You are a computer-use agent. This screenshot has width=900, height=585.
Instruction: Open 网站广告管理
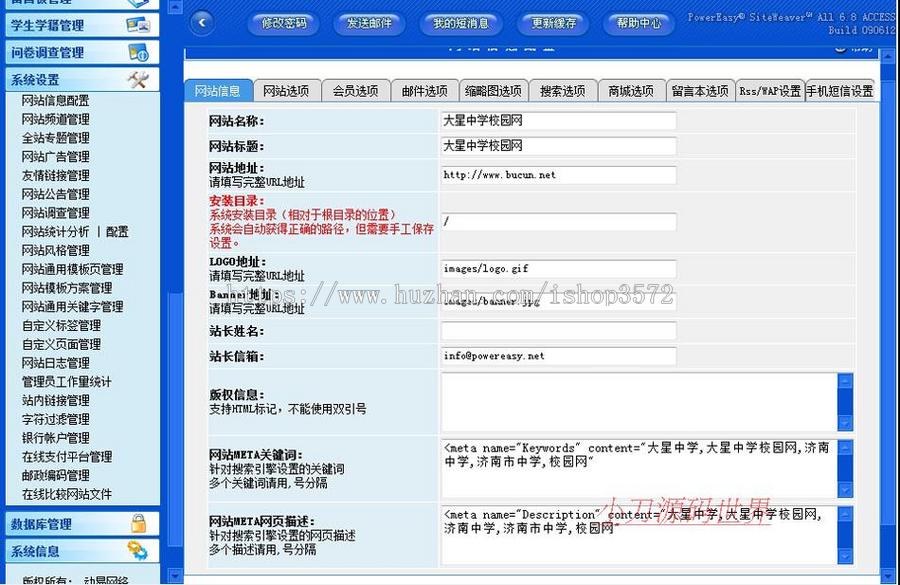[x=55, y=157]
